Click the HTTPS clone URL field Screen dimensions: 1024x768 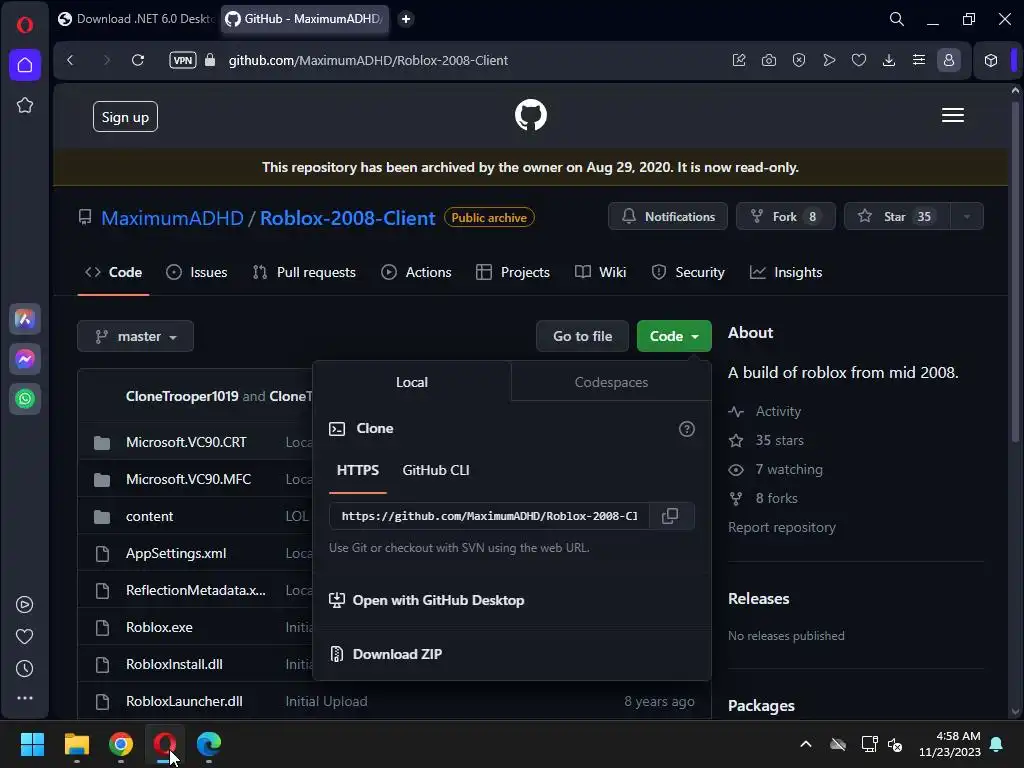(489, 516)
